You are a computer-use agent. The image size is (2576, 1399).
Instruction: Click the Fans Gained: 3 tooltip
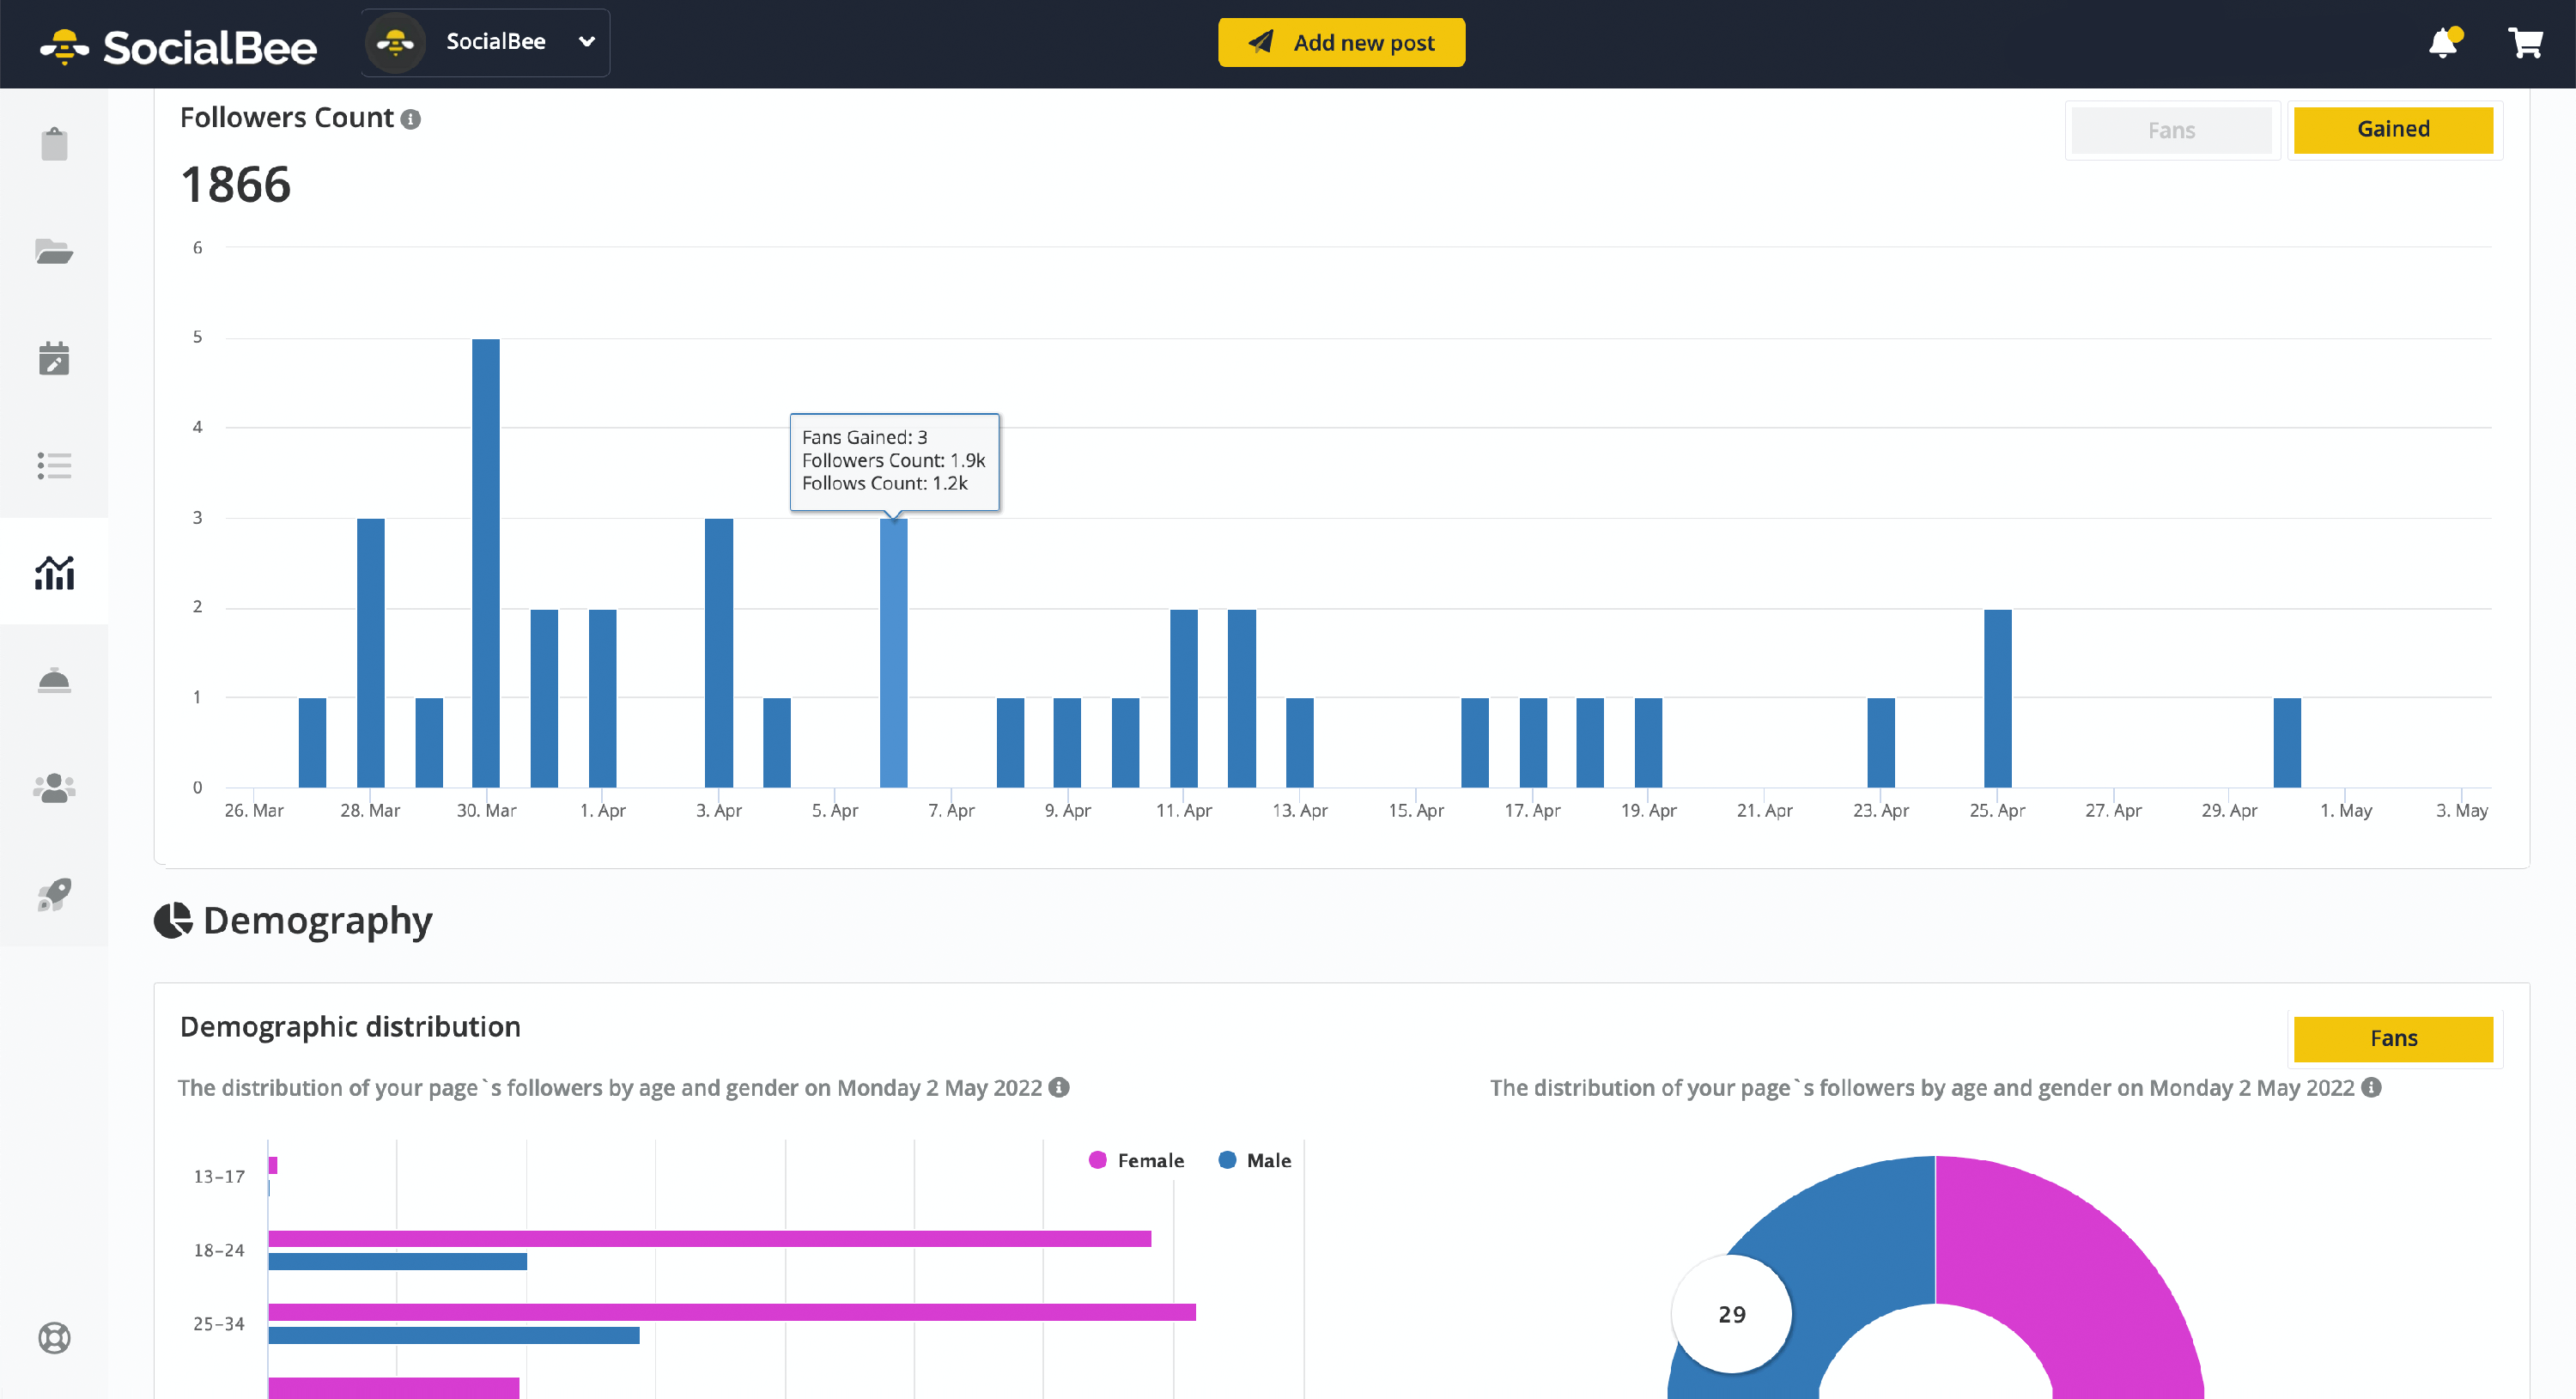894,461
